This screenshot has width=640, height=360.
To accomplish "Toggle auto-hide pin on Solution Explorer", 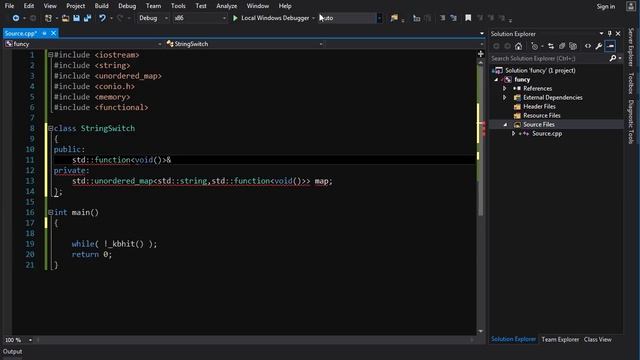I will click(610, 33).
